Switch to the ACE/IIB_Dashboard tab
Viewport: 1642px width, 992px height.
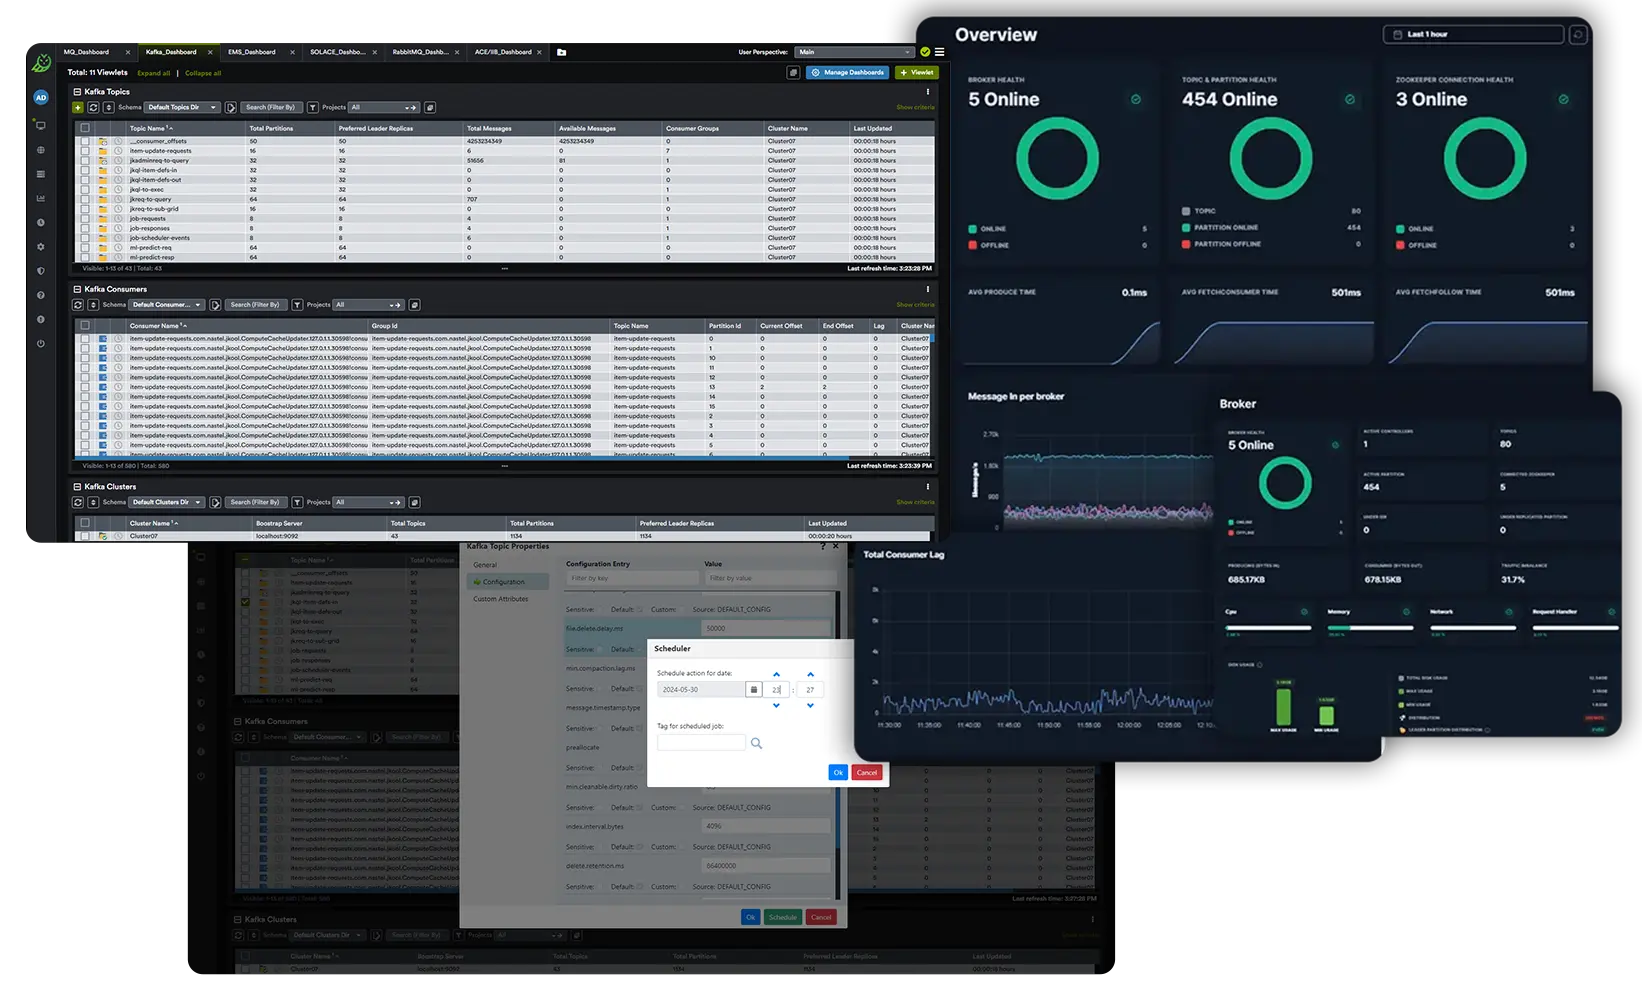point(503,52)
